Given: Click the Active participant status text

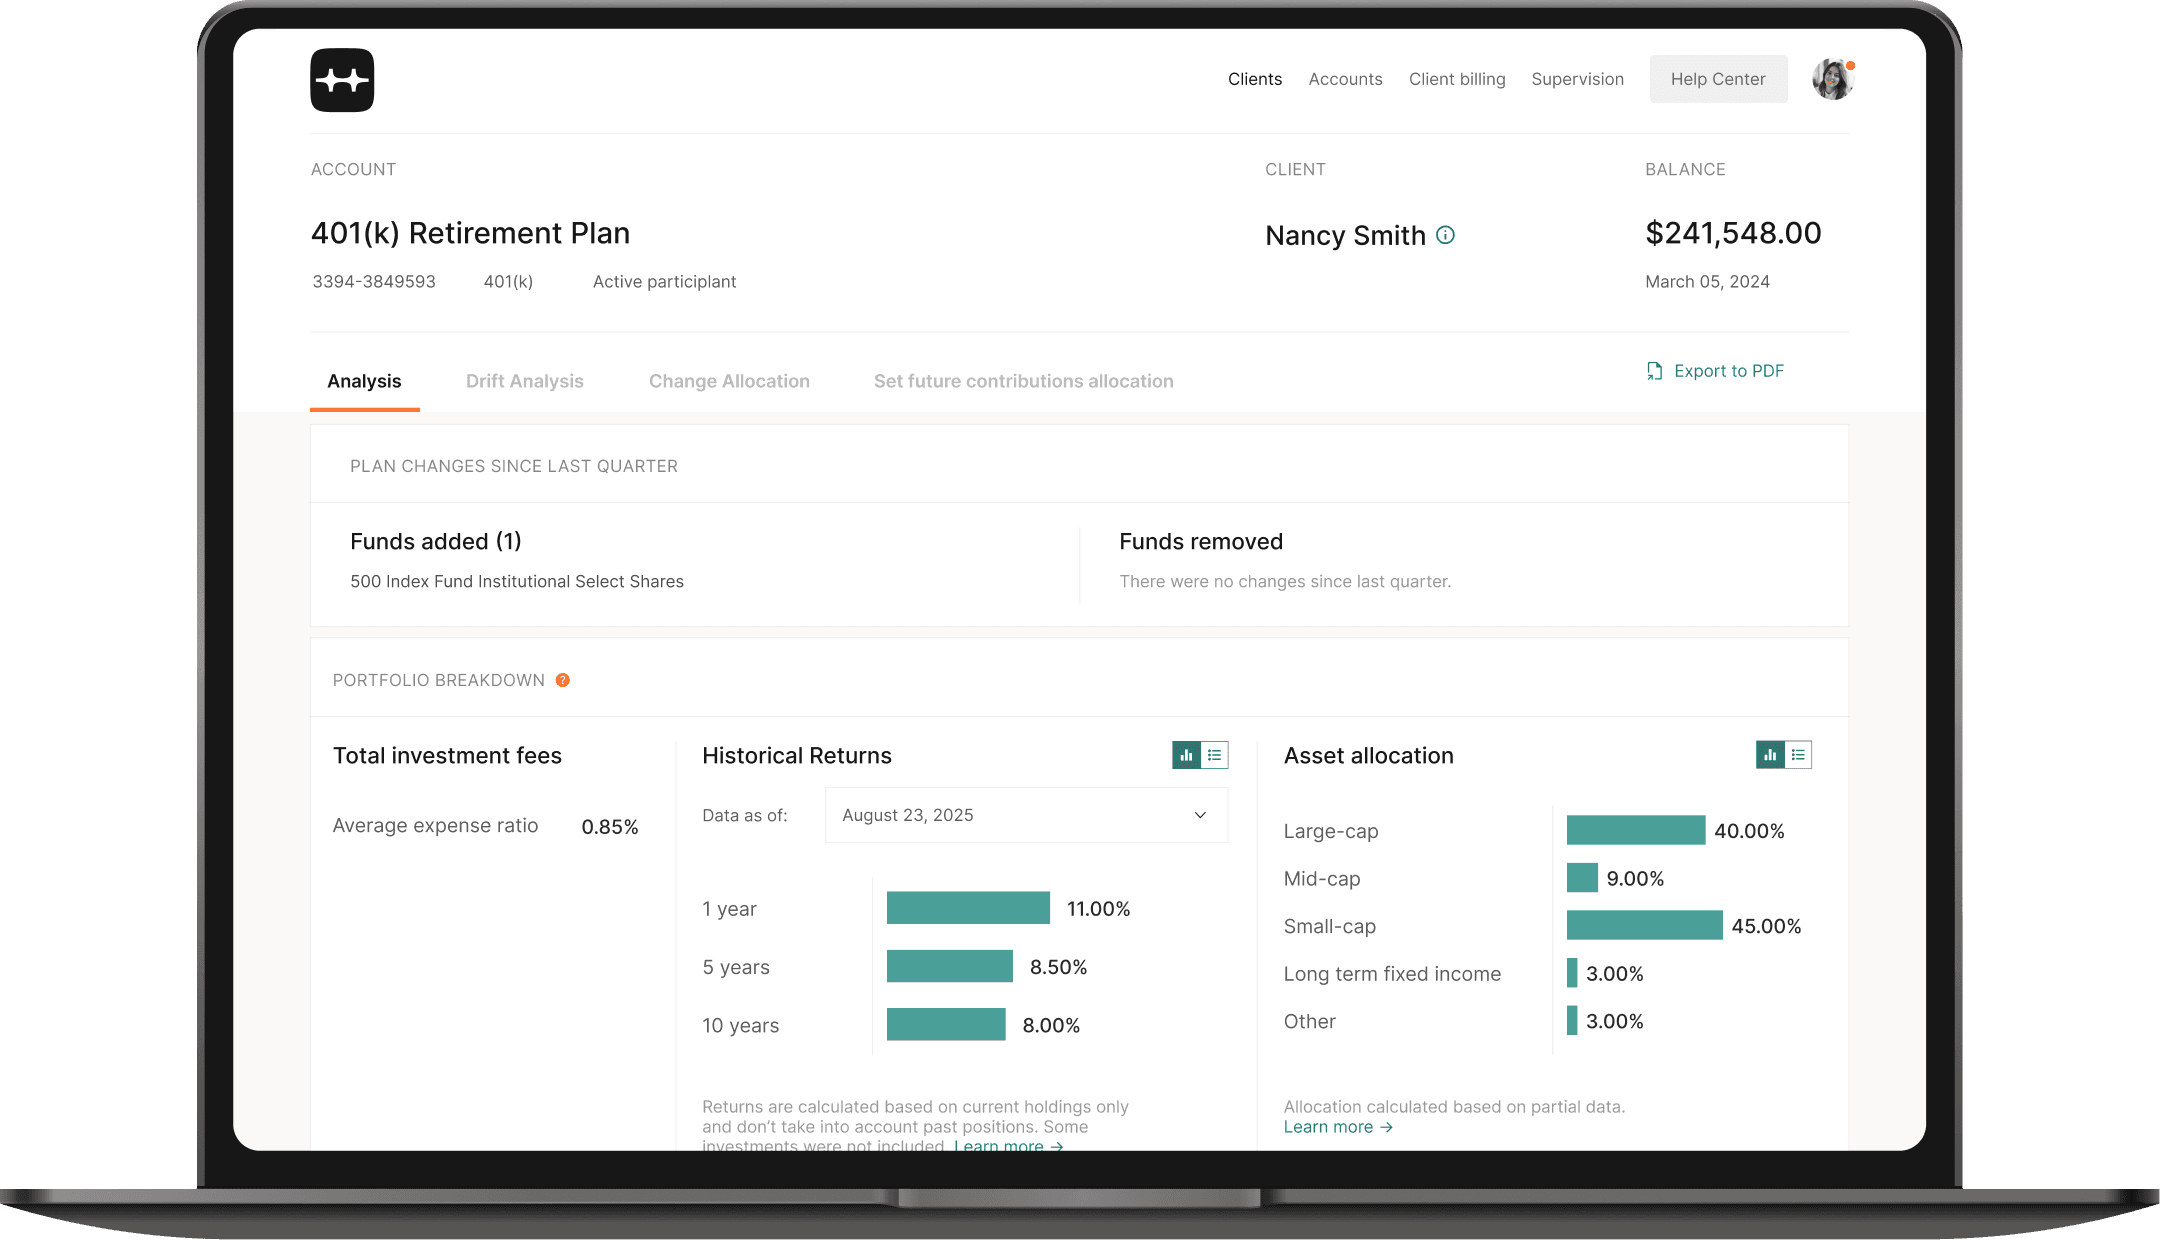Looking at the screenshot, I should 664,282.
